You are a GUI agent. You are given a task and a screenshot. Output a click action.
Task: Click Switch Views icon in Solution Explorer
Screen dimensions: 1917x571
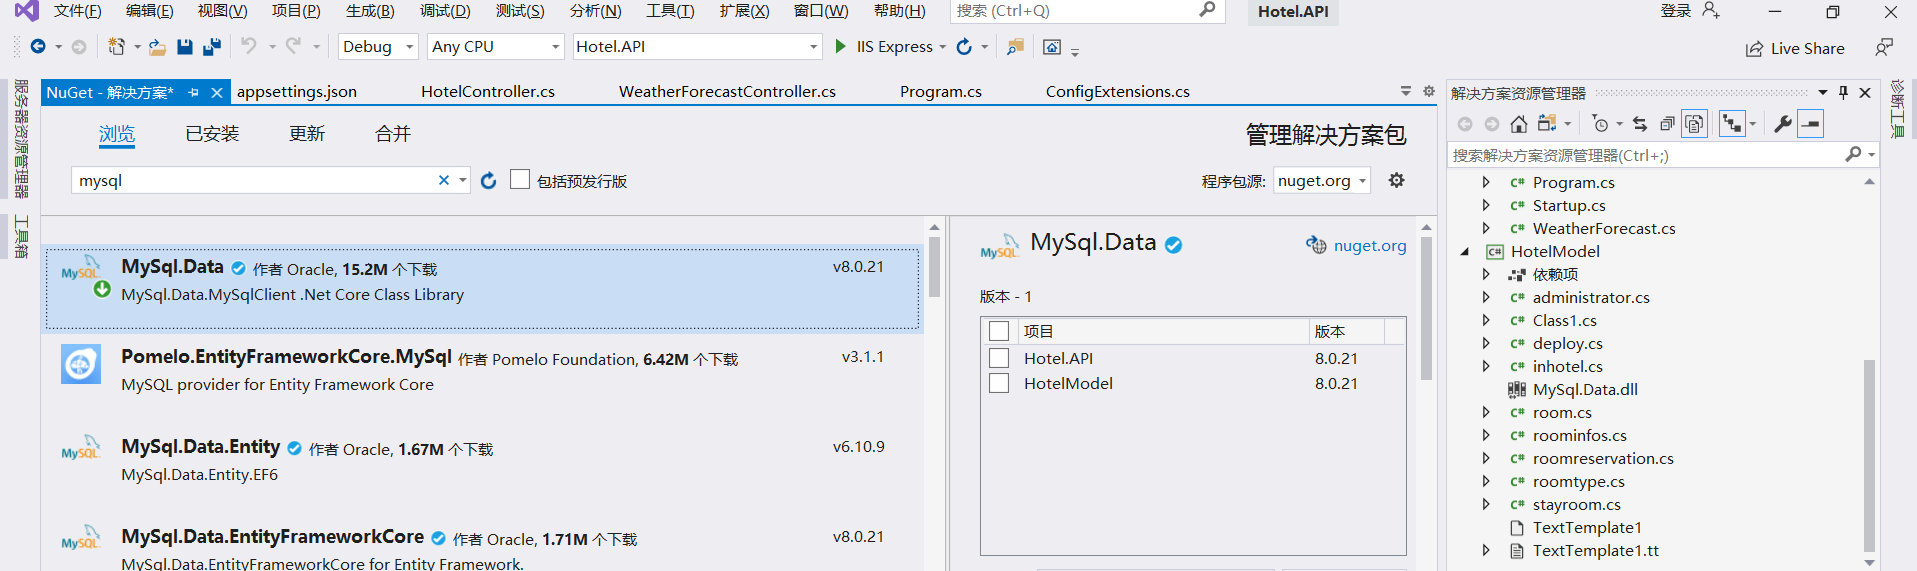1547,124
